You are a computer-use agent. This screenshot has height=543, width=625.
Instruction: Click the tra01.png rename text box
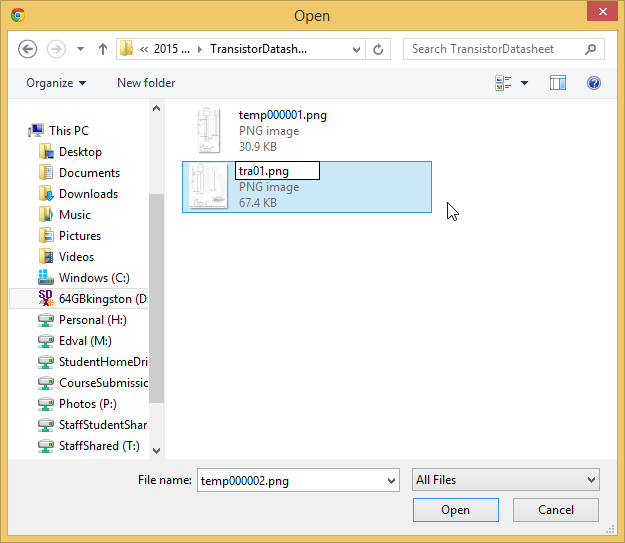(x=277, y=171)
